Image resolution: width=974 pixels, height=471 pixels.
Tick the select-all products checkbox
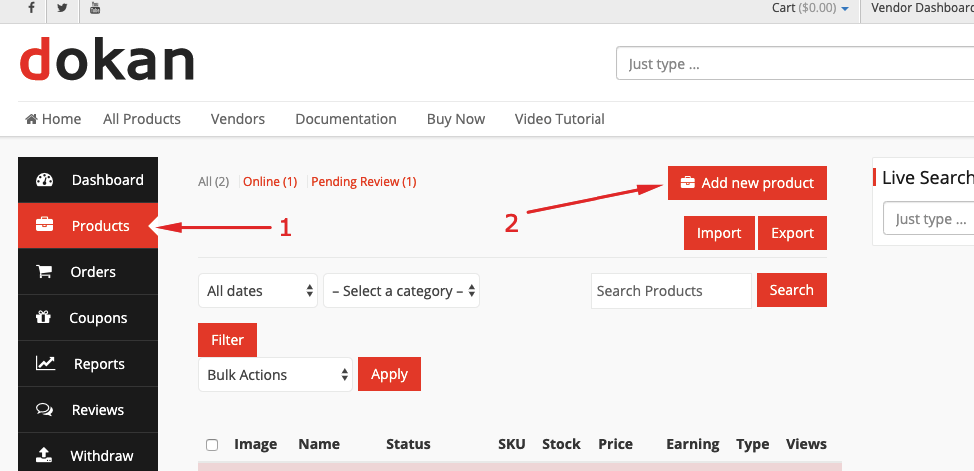tap(212, 444)
